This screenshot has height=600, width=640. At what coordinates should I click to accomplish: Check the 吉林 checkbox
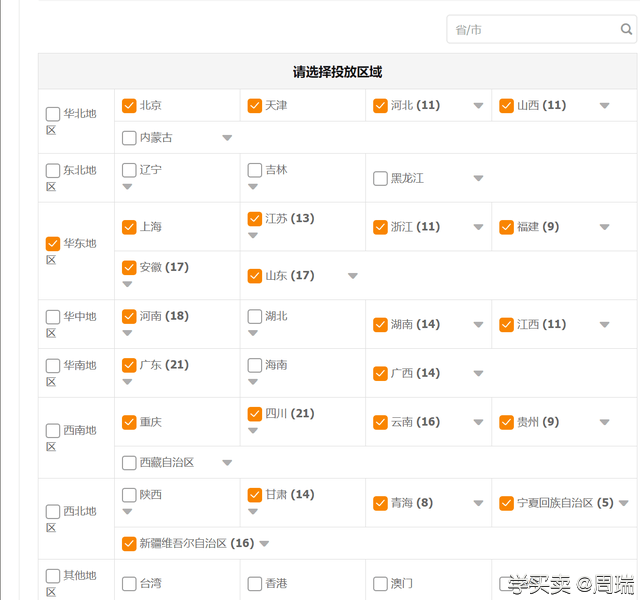pos(255,170)
